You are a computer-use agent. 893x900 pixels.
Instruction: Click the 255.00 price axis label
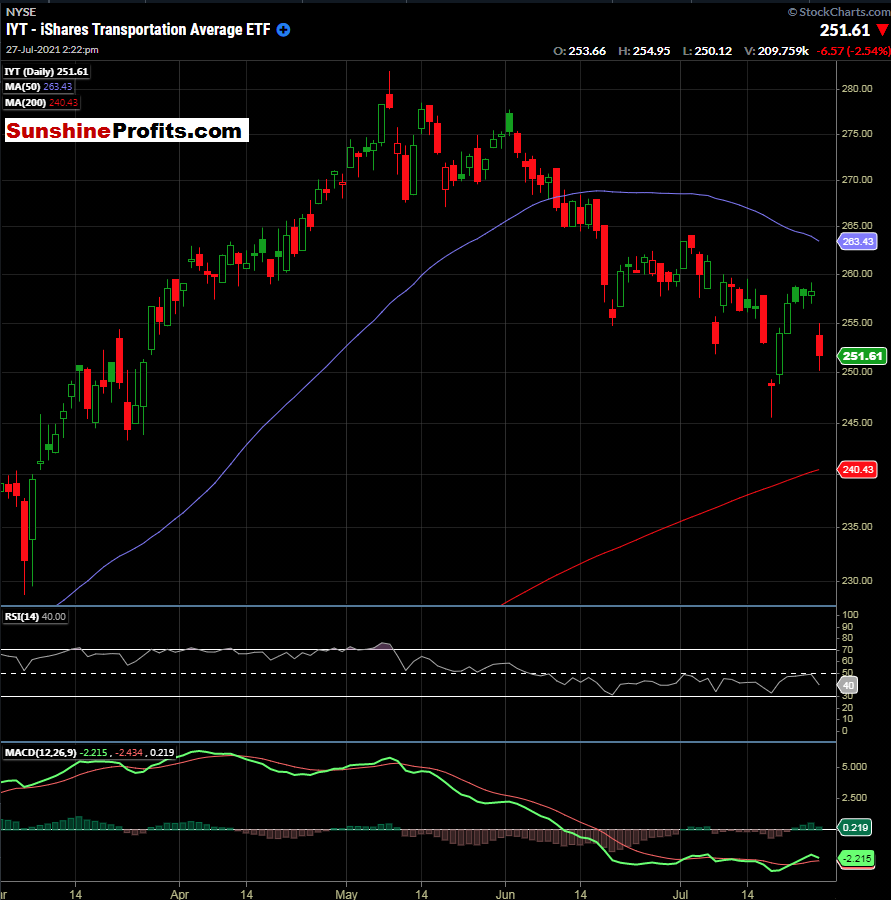point(857,323)
